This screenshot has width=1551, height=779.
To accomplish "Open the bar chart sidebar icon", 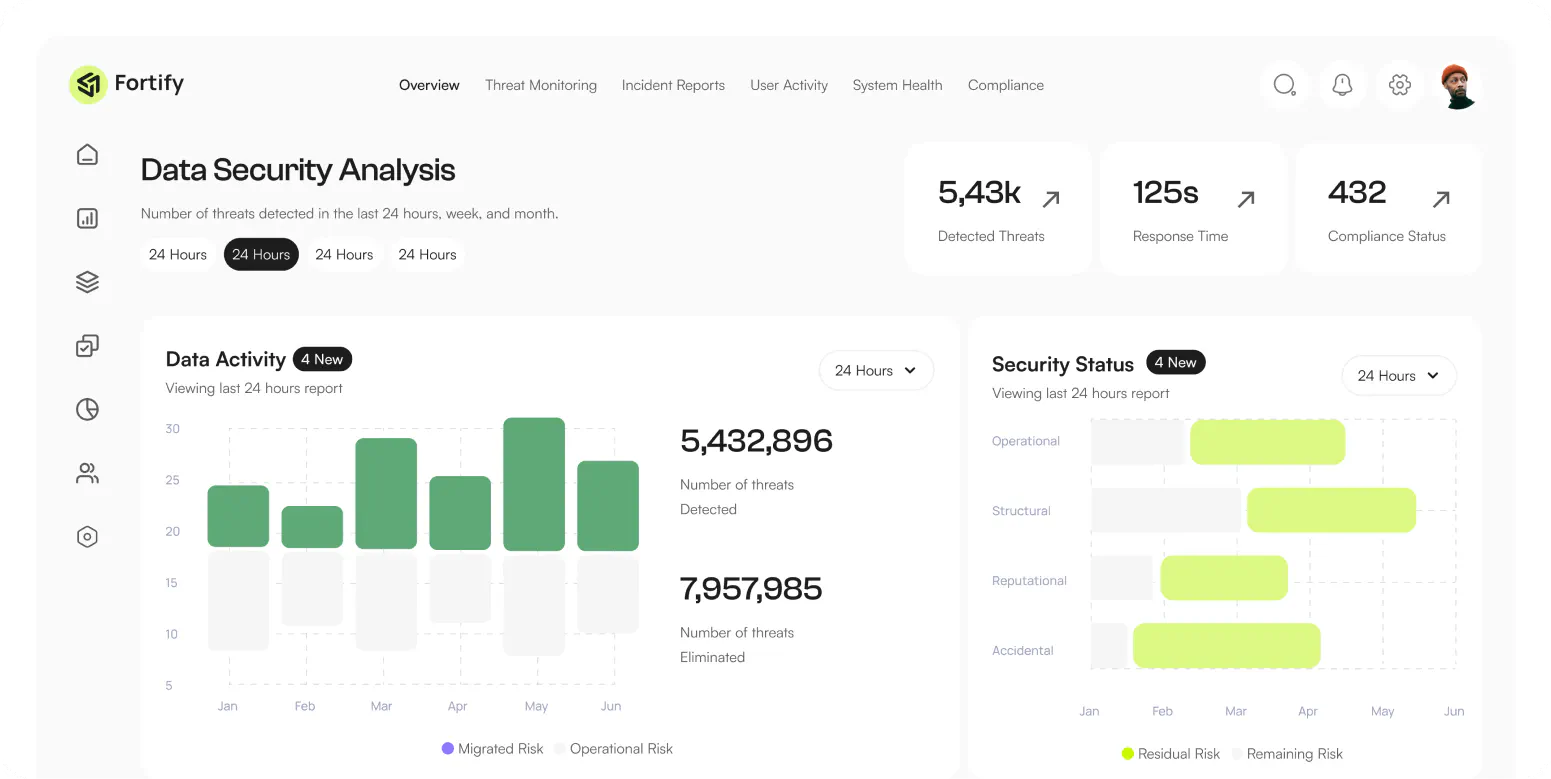I will coord(88,218).
